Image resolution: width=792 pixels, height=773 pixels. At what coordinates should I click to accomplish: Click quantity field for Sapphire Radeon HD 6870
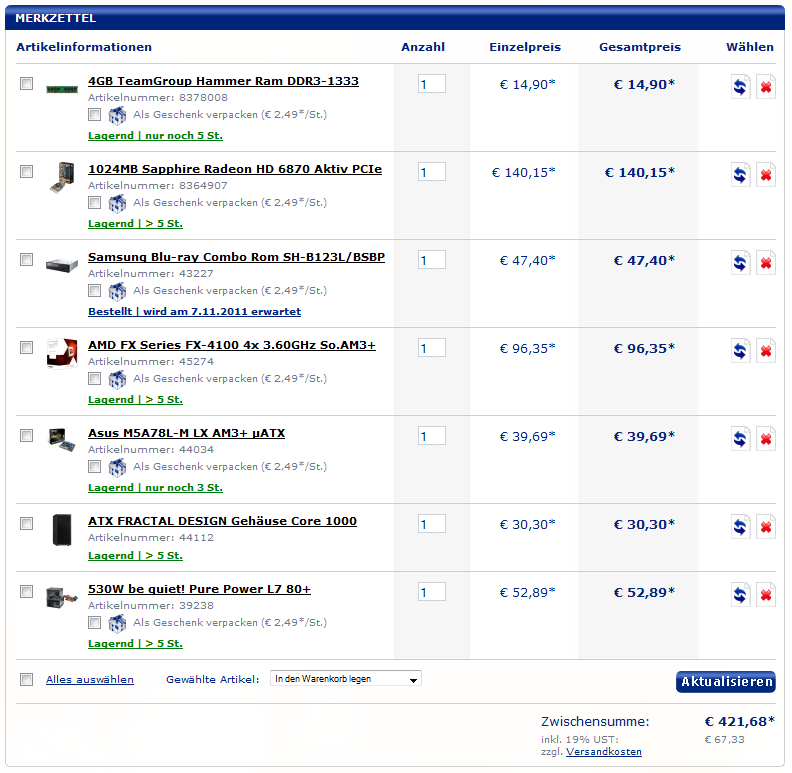(432, 172)
